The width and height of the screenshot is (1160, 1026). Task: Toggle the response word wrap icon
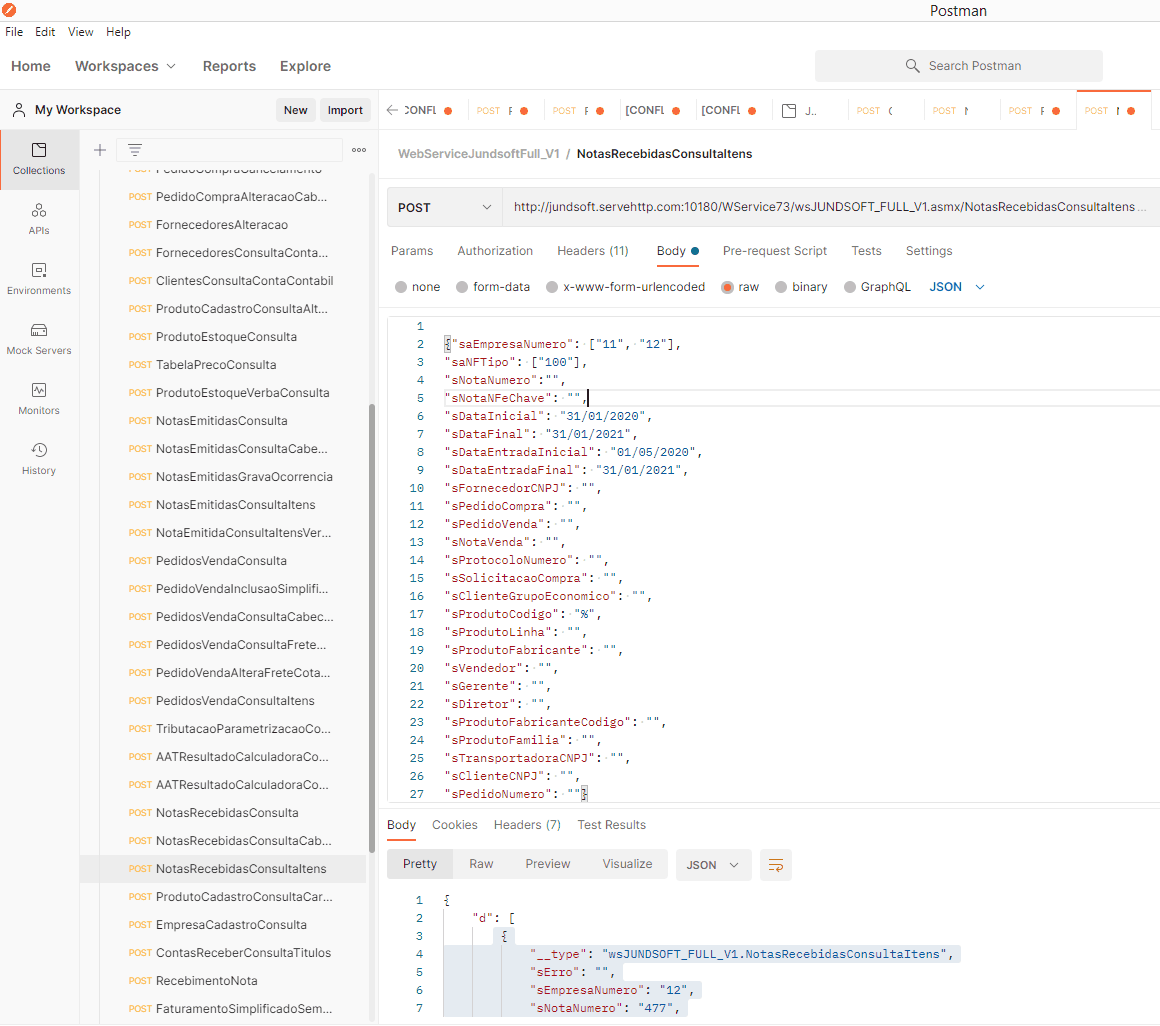(776, 865)
